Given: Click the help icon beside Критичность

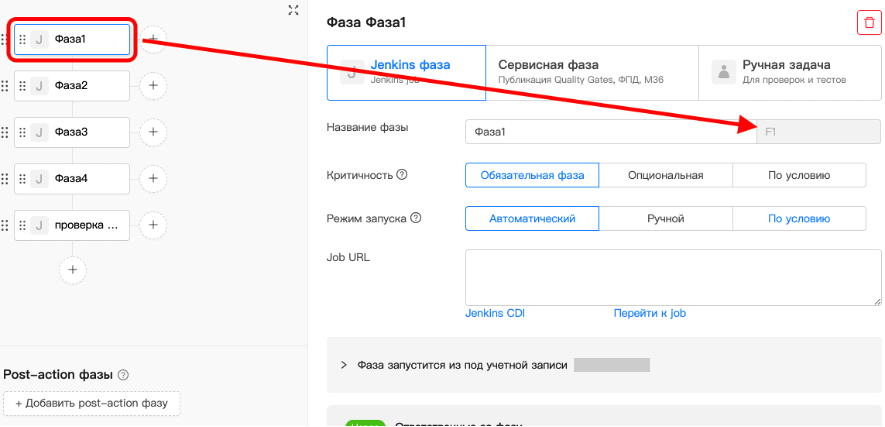Looking at the screenshot, I should [402, 174].
